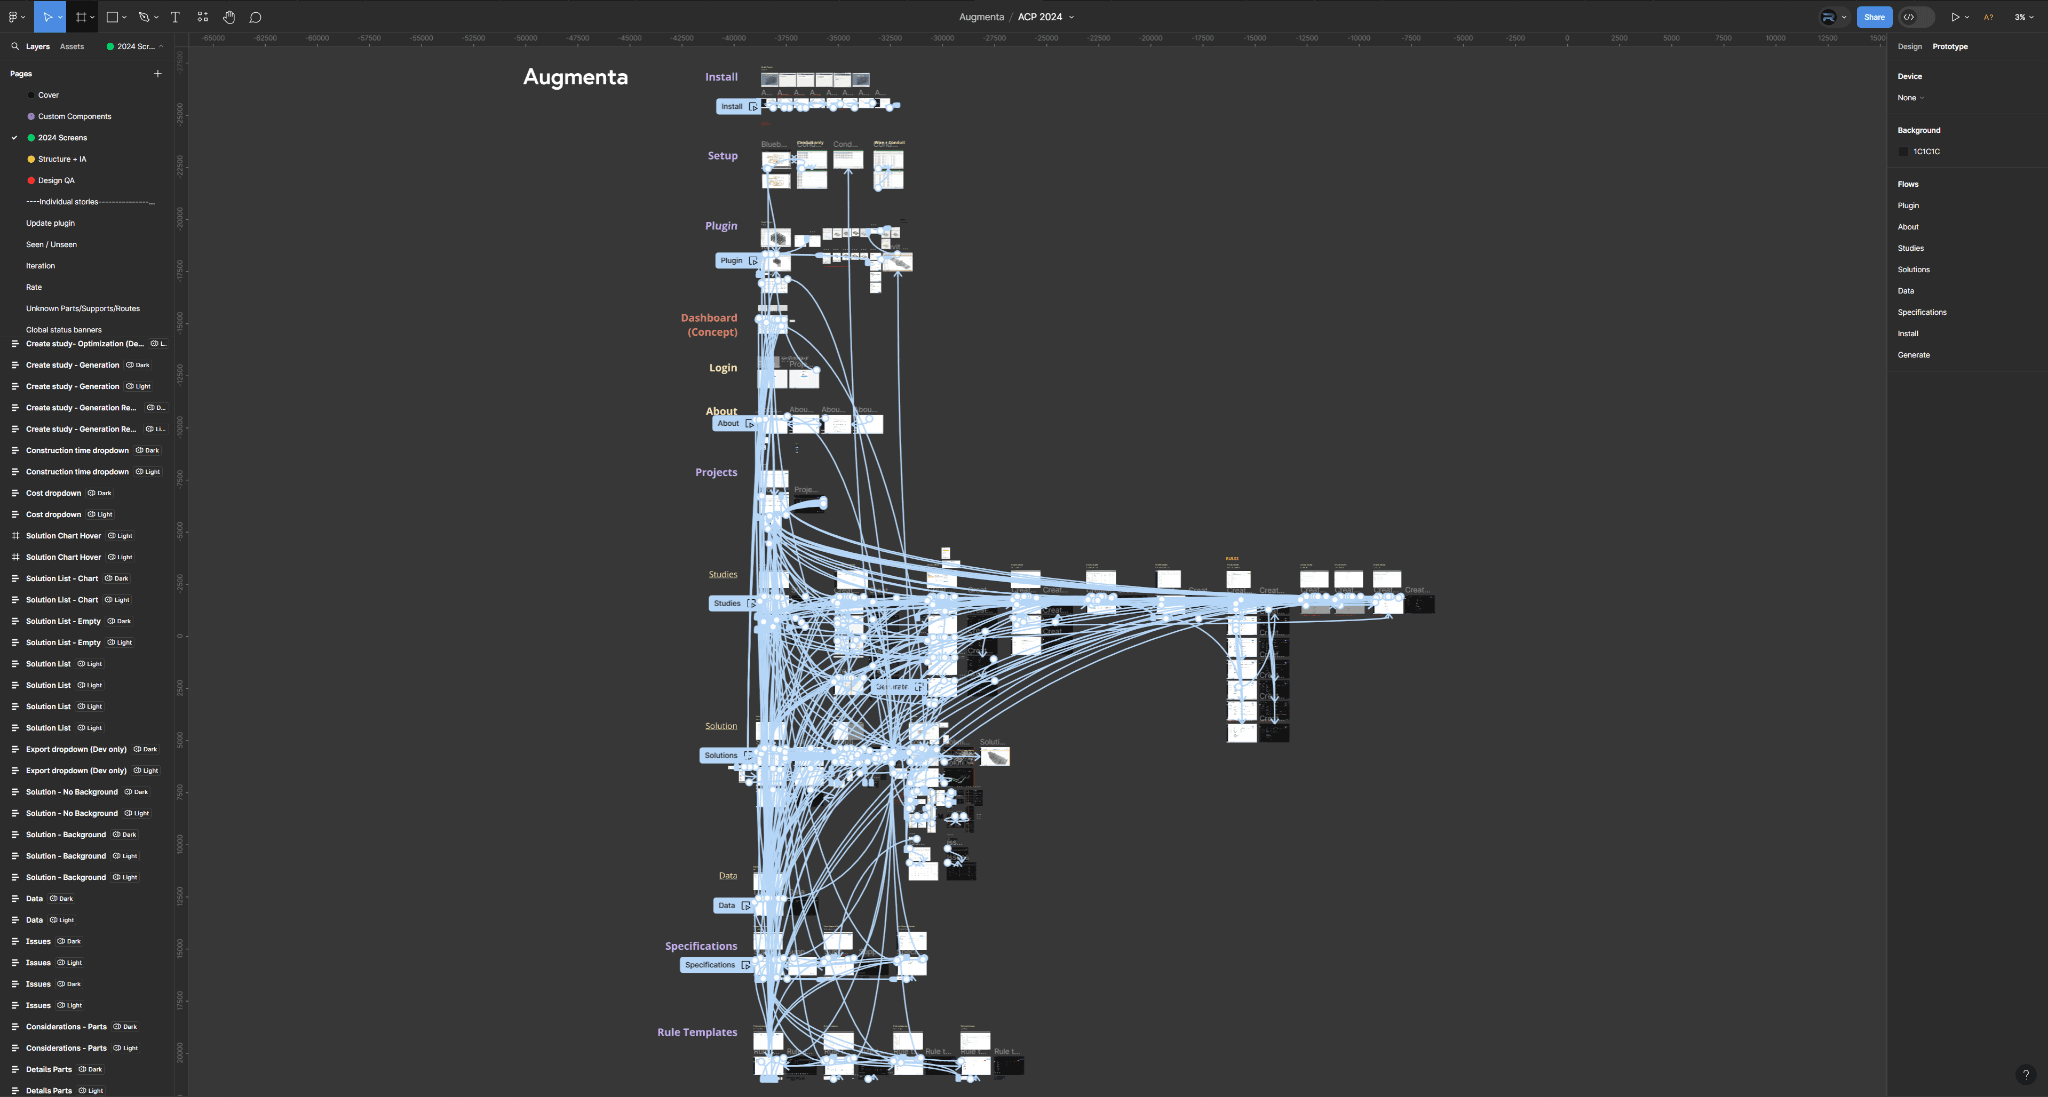This screenshot has width=2048, height=1097.
Task: Select the Frame tool
Action: [81, 17]
